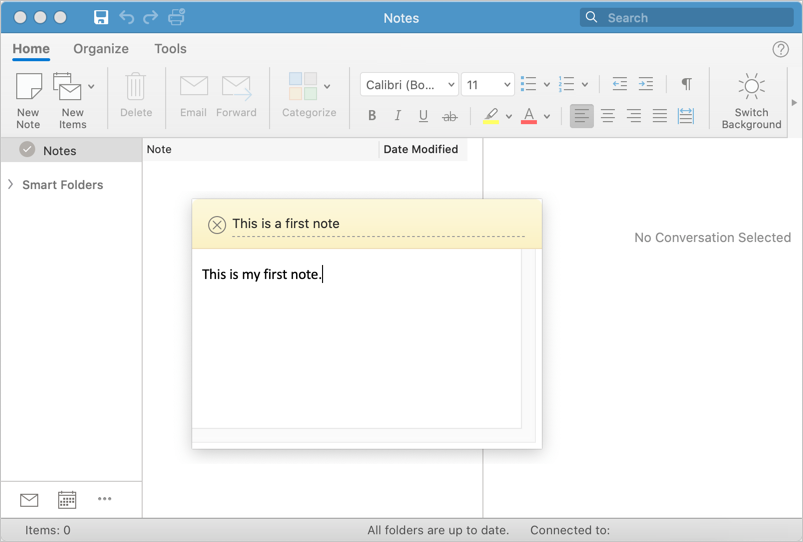Sort notes by Date Modified column

[421, 149]
